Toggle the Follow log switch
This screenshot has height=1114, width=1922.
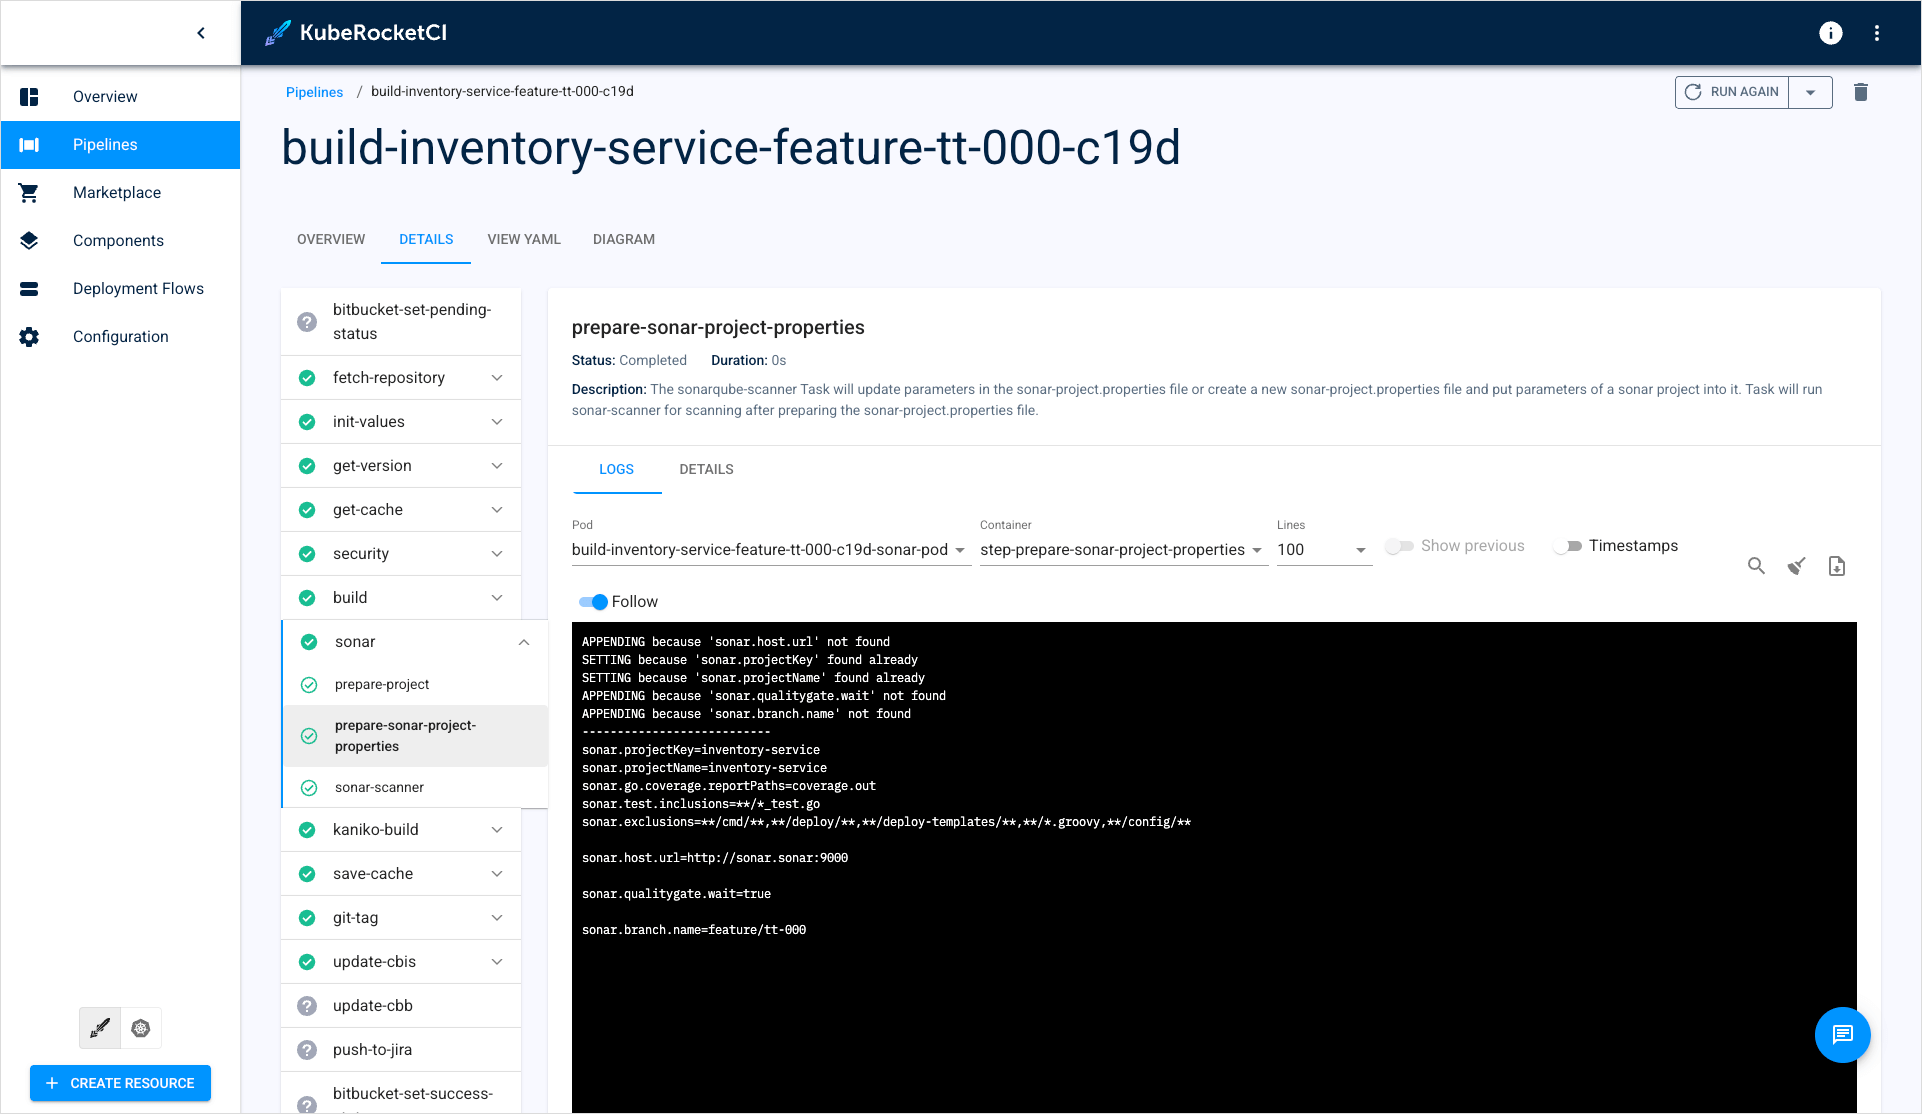click(593, 601)
